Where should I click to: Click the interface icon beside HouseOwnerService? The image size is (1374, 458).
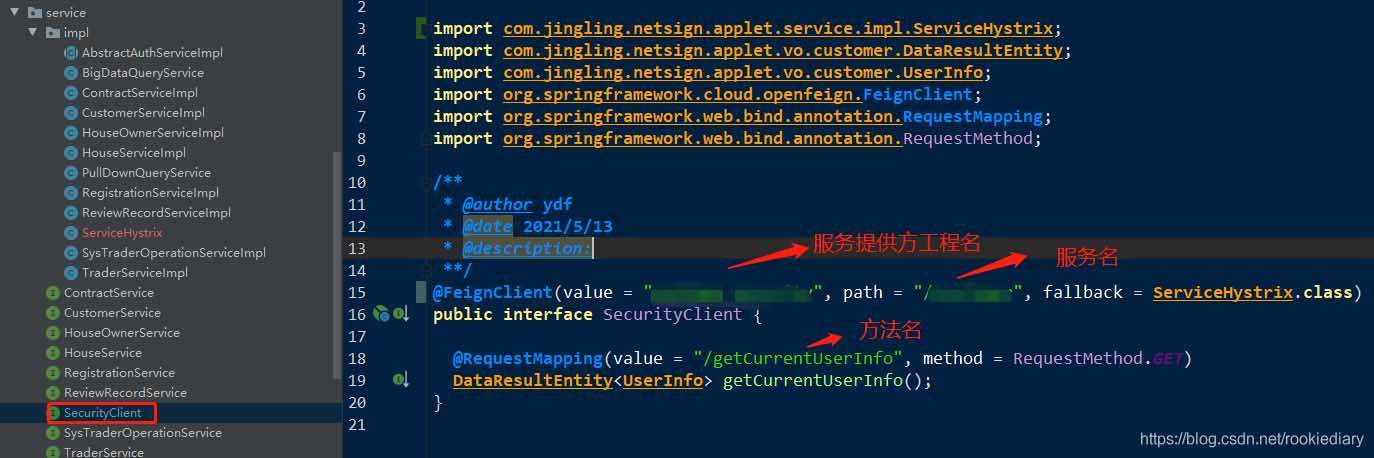[x=53, y=333]
